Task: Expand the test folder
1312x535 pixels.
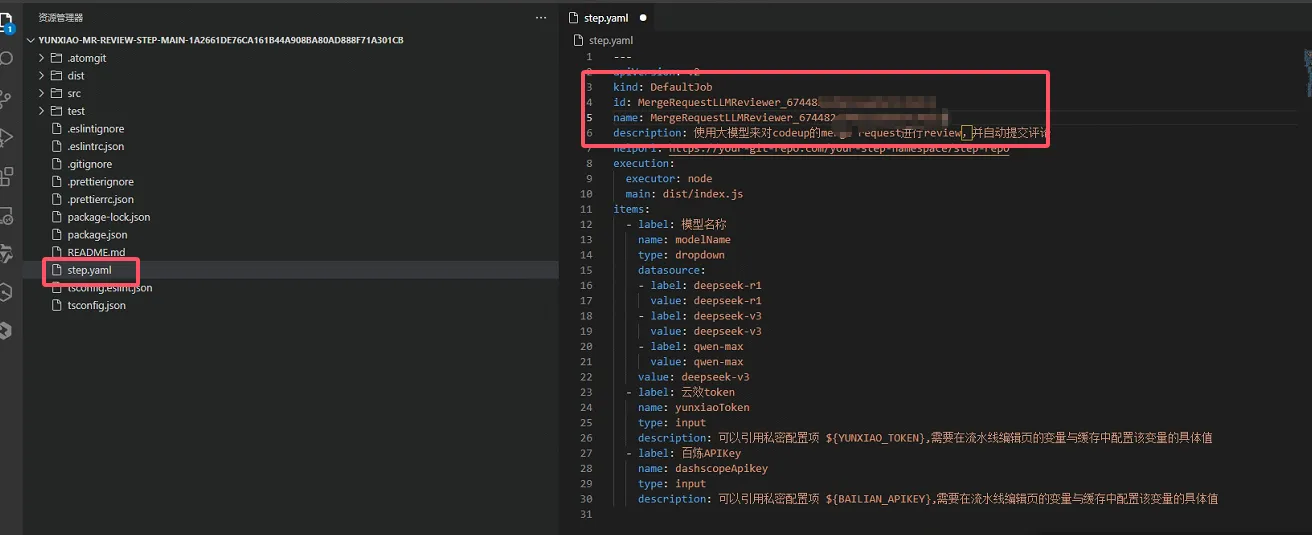Action: 42,111
